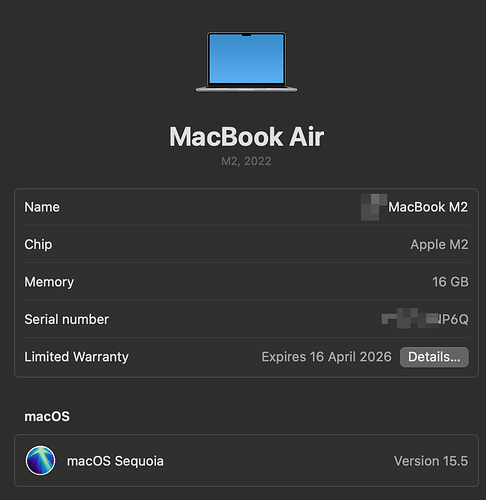Click the blue laptop screen in illustration
486x500 pixels.
[x=246, y=59]
